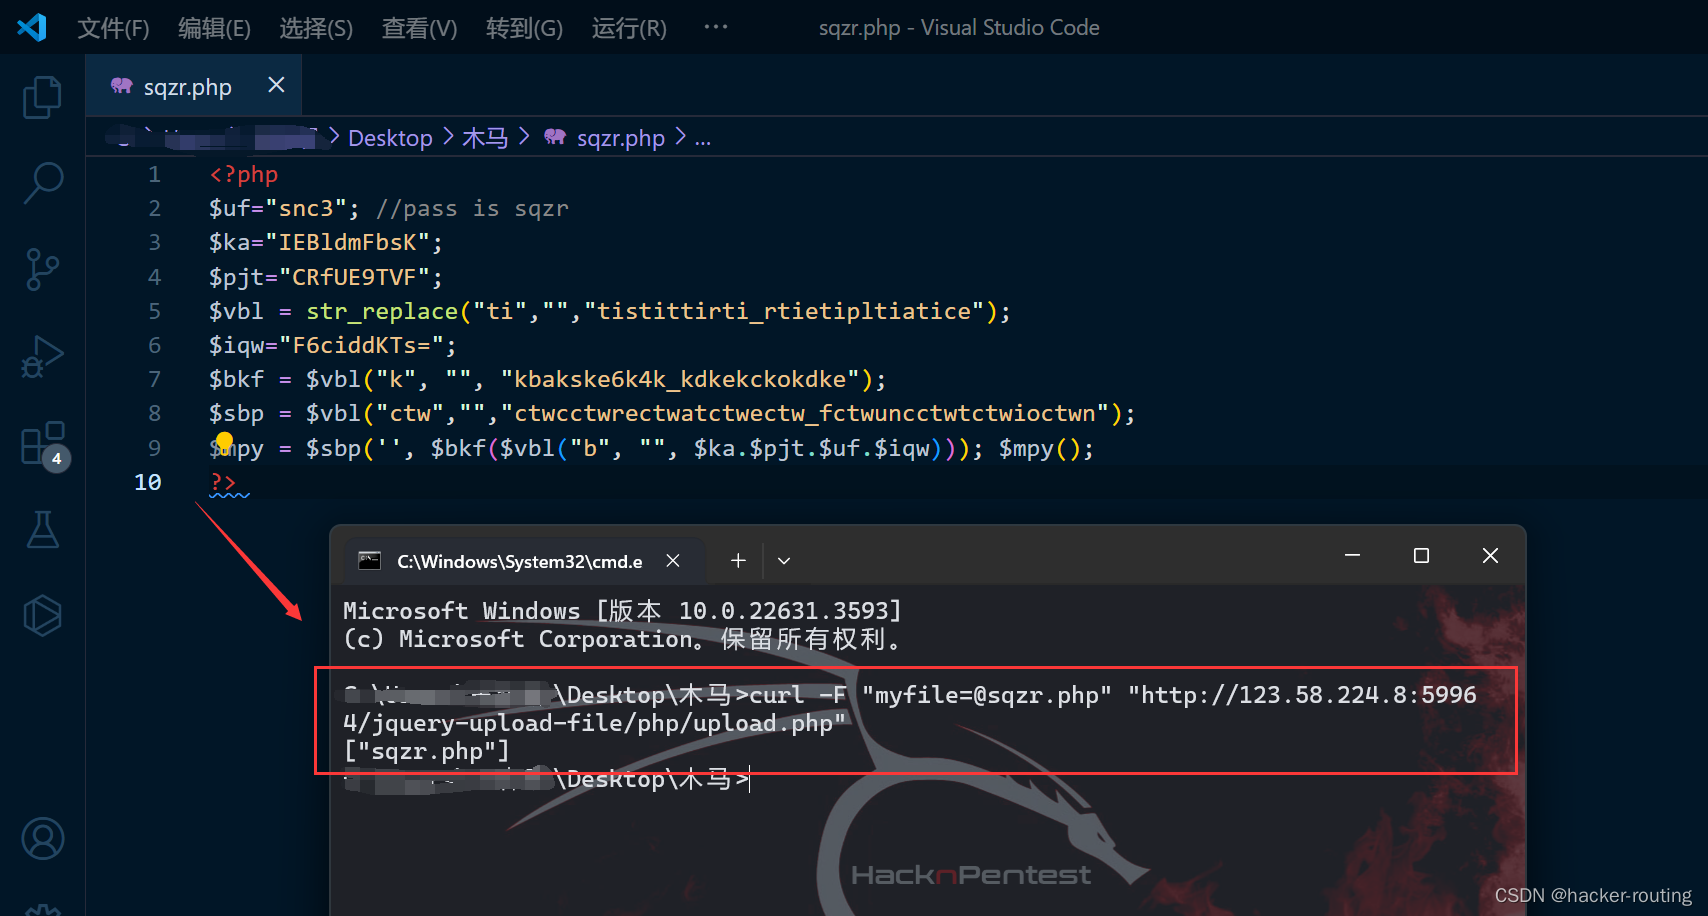This screenshot has height=916, width=1708.
Task: Open the 运行(R) menu
Action: [629, 28]
